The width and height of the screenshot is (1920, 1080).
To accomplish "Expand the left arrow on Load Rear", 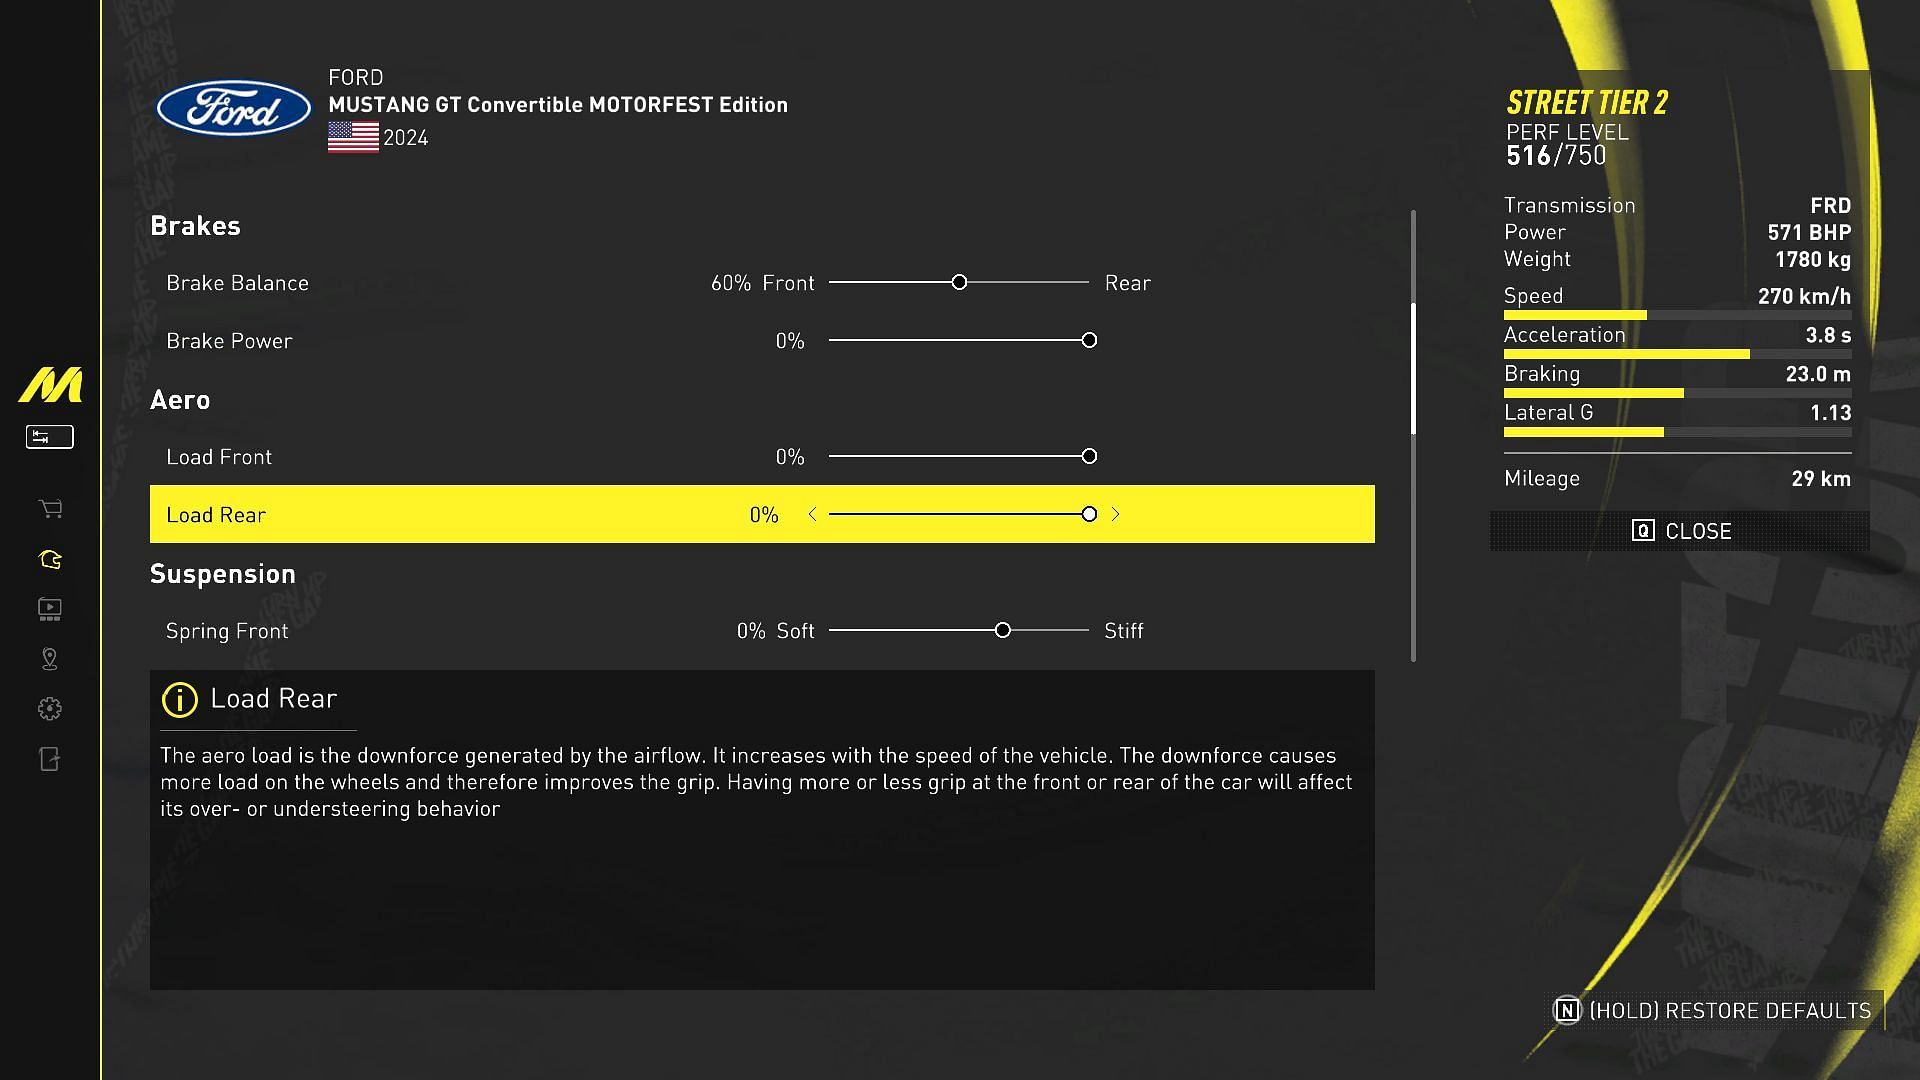I will click(x=810, y=514).
